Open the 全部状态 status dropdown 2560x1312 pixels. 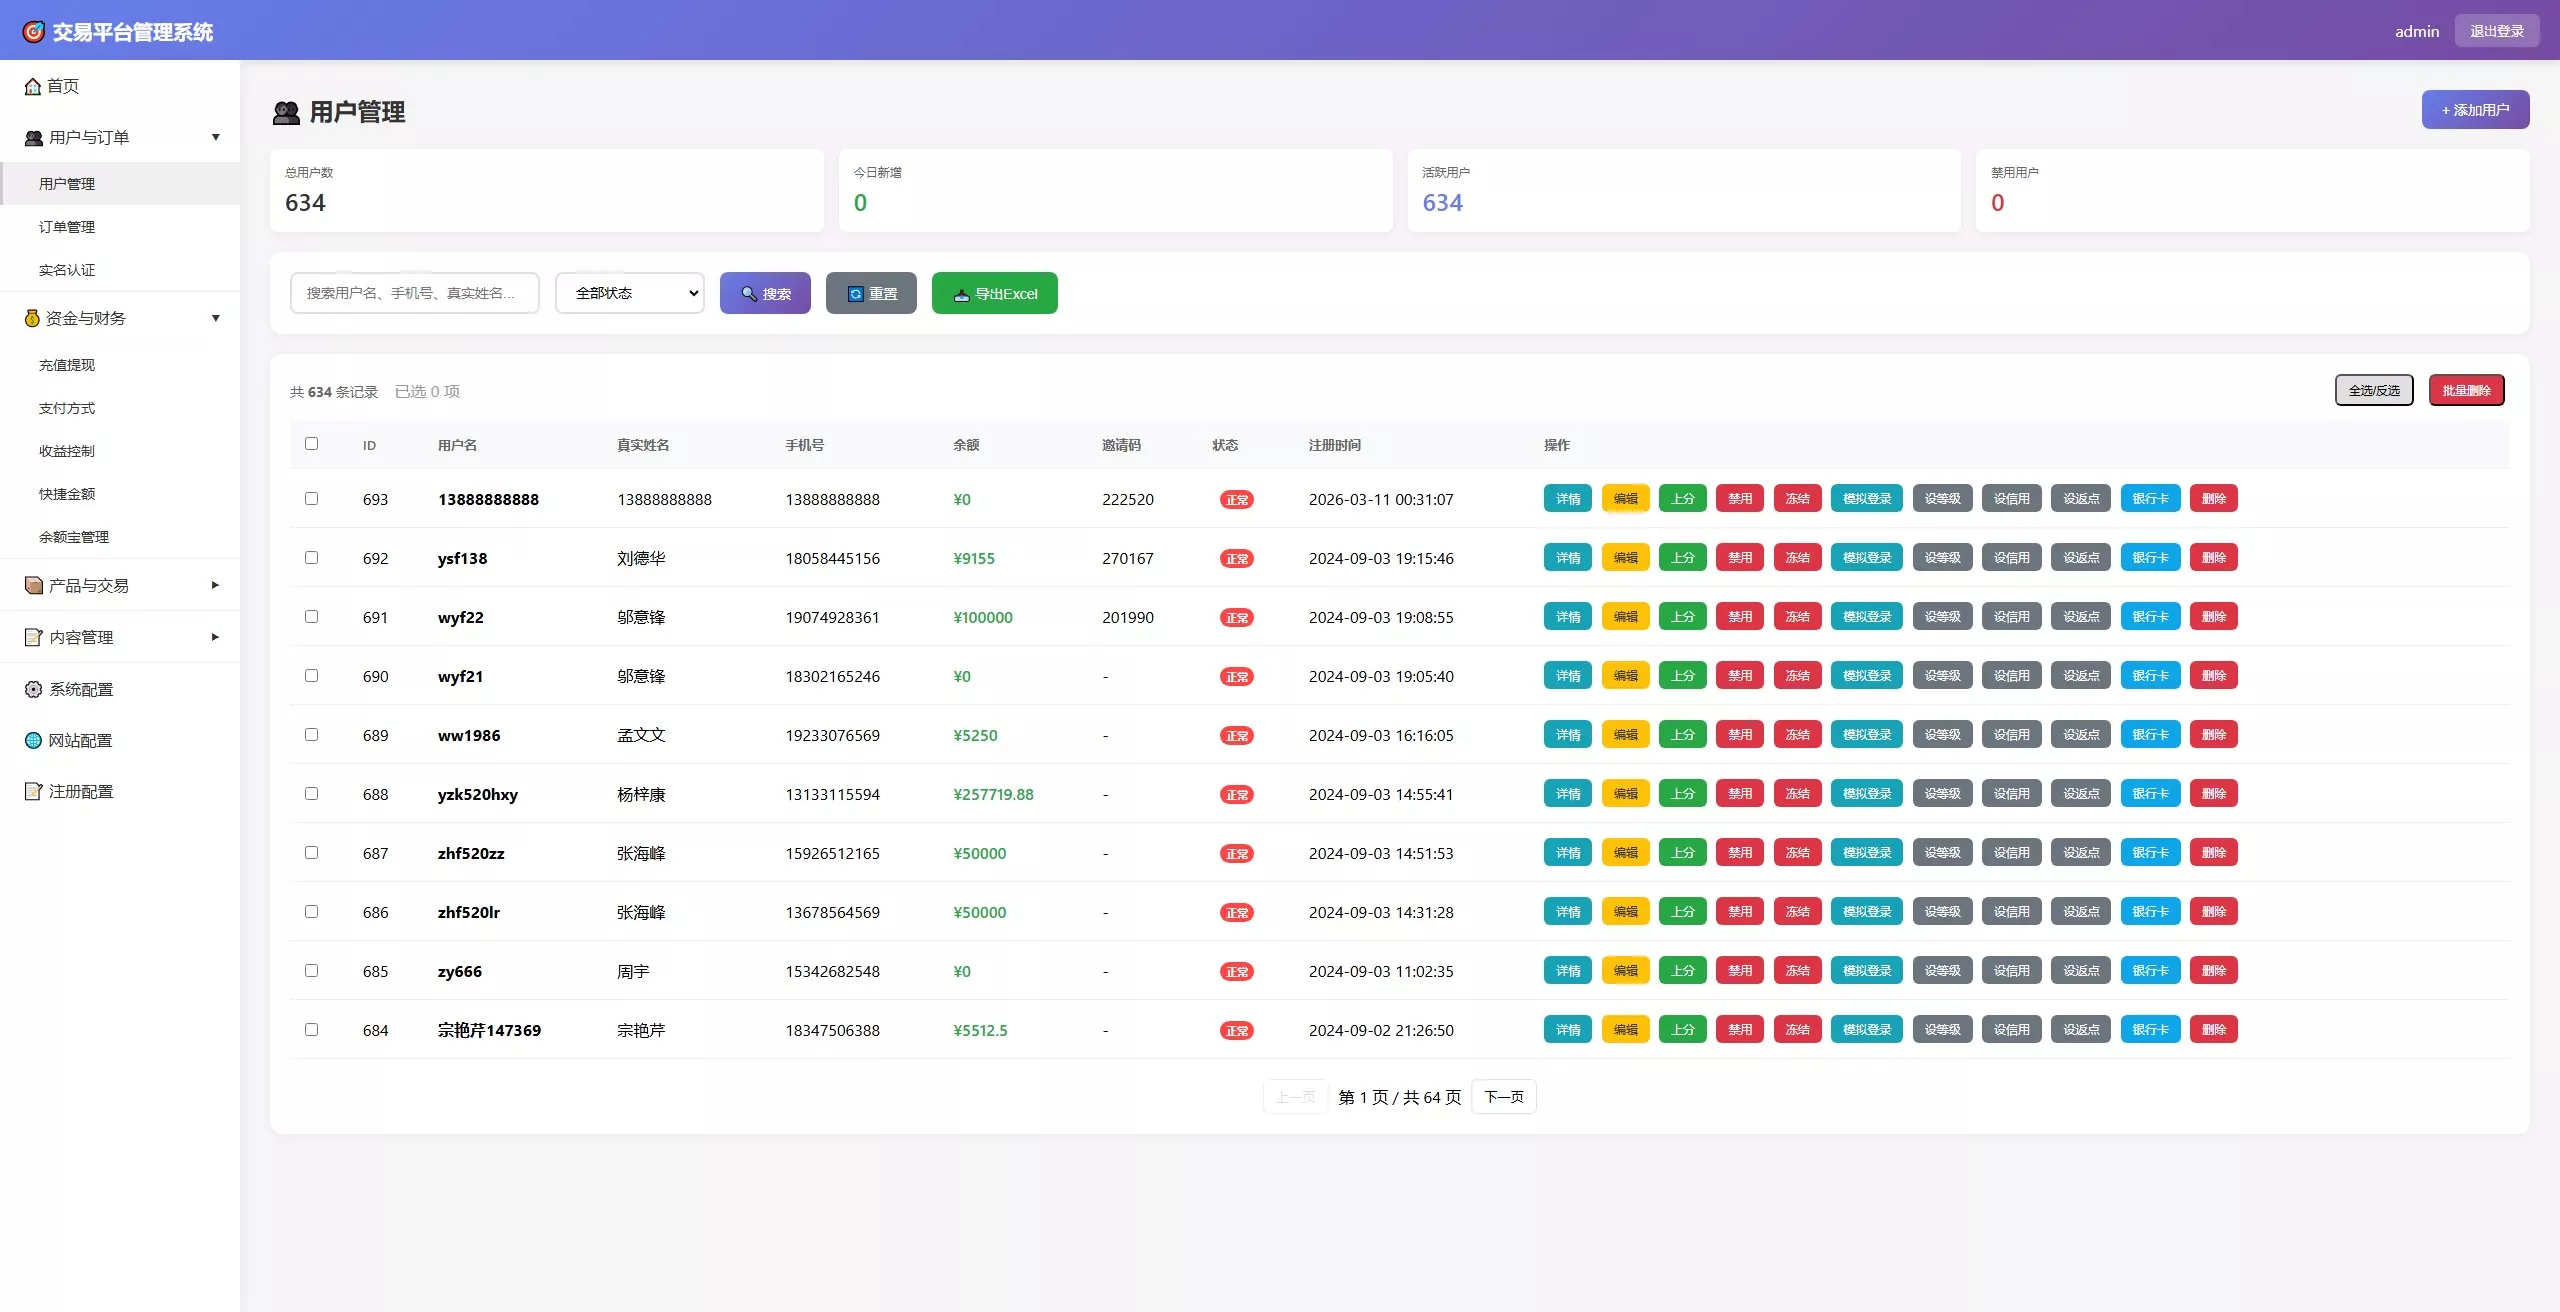[630, 293]
